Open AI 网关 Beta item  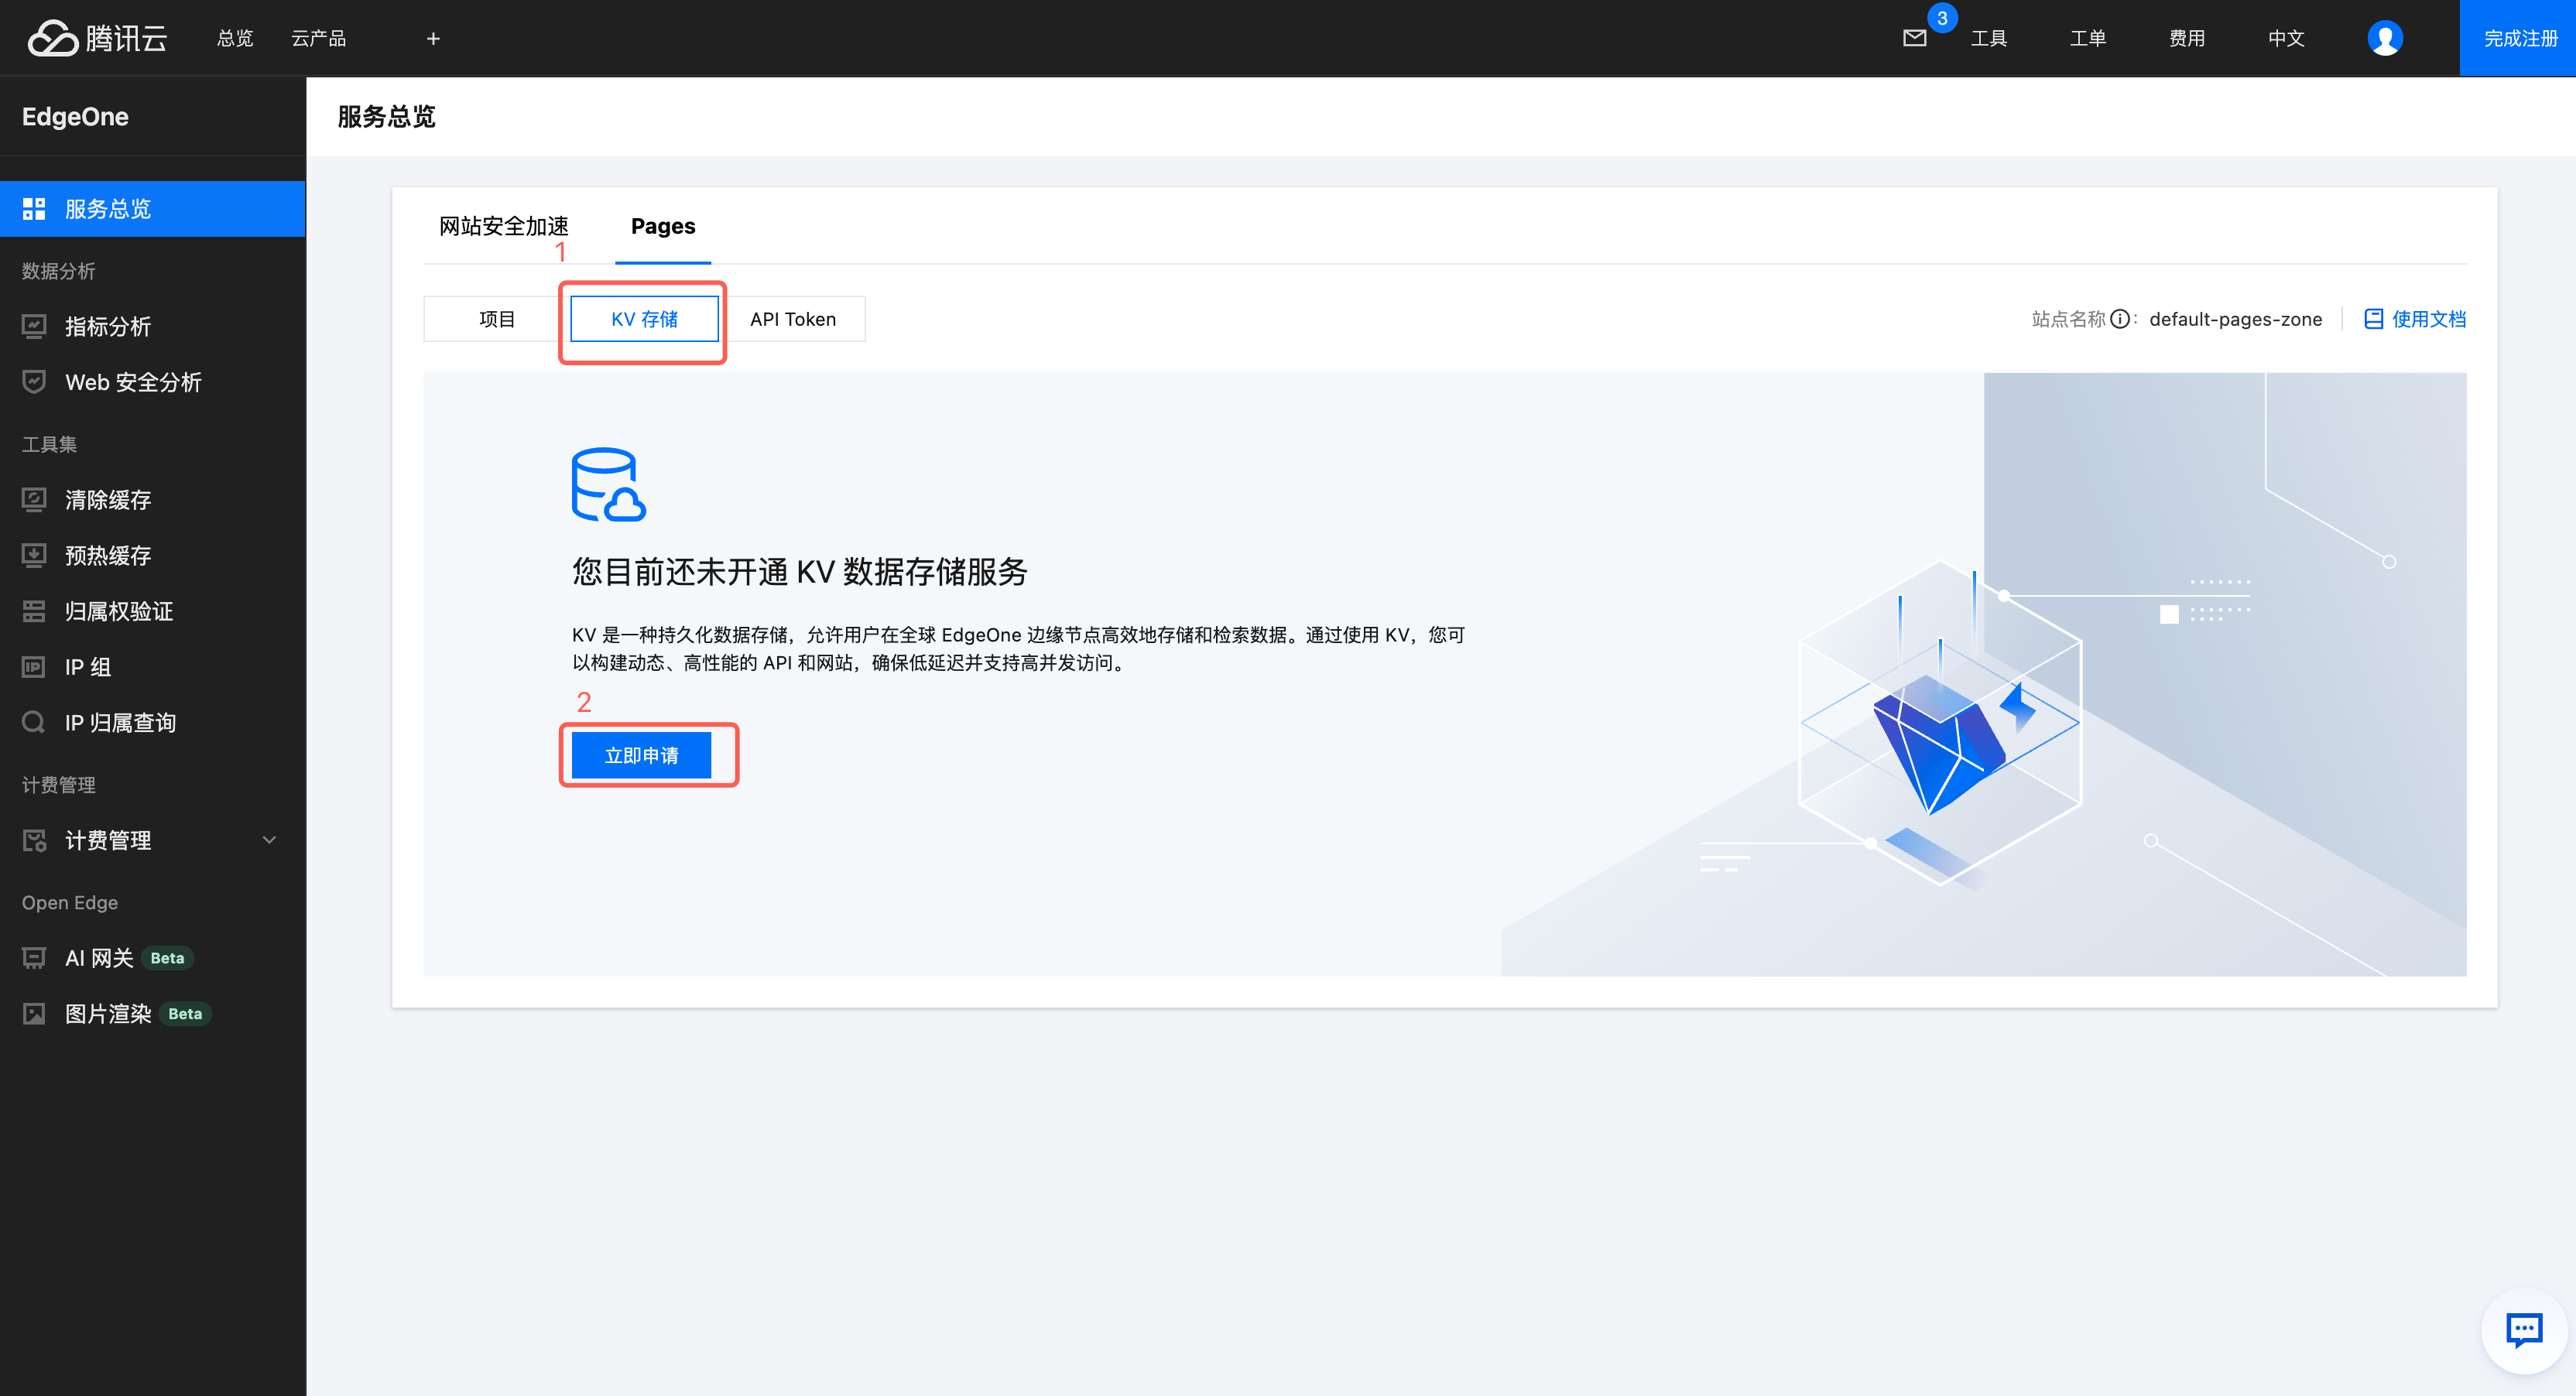tap(99, 957)
